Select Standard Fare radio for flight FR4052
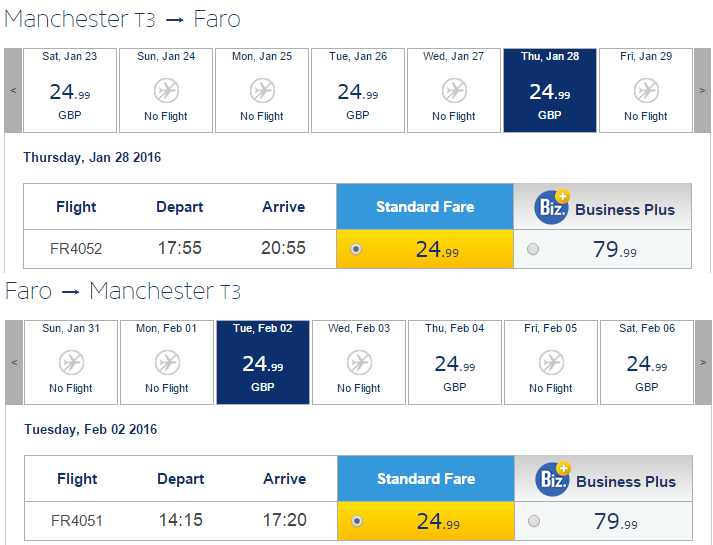The width and height of the screenshot is (713, 545). [356, 249]
